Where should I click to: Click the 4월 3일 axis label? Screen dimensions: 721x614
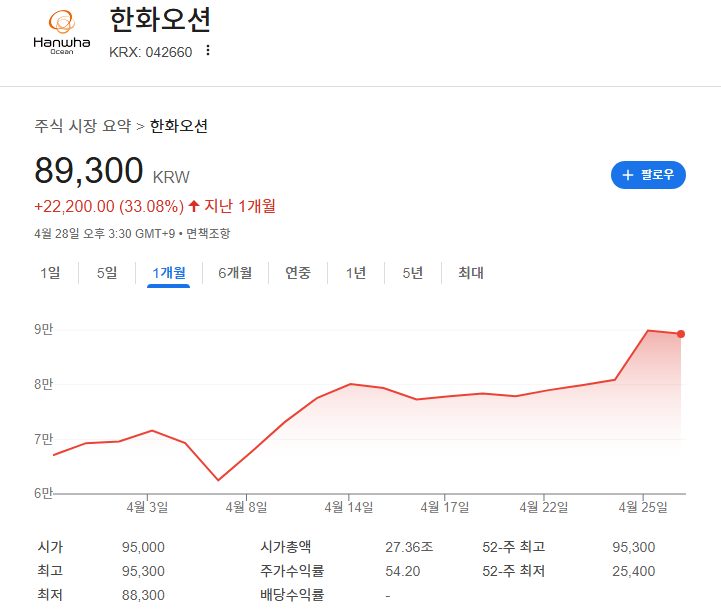point(147,507)
